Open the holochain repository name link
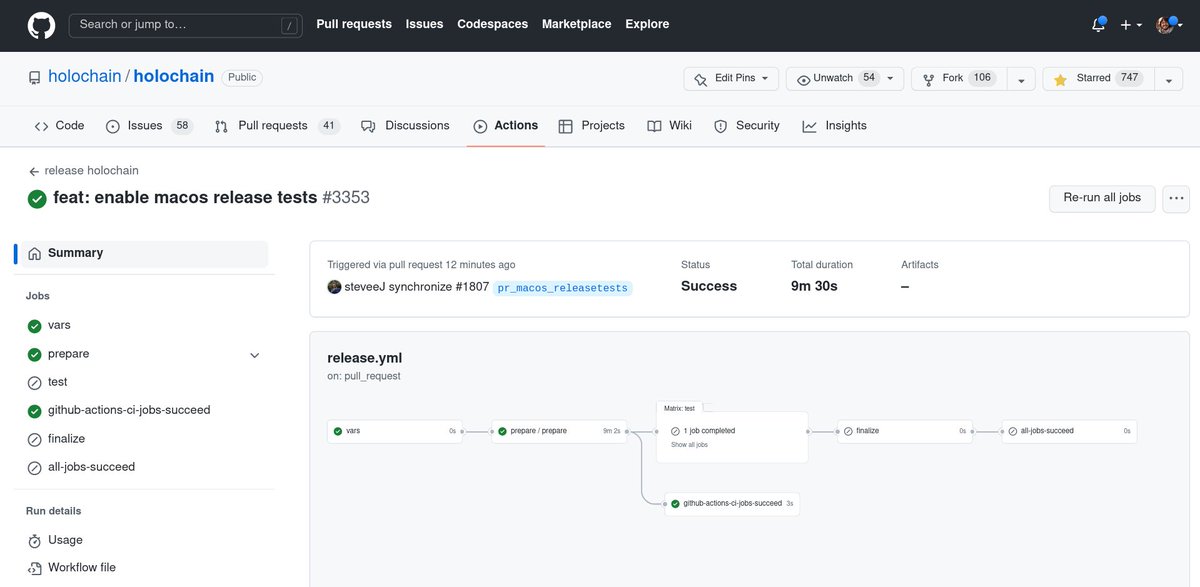Image resolution: width=1200 pixels, height=587 pixels. coord(174,76)
